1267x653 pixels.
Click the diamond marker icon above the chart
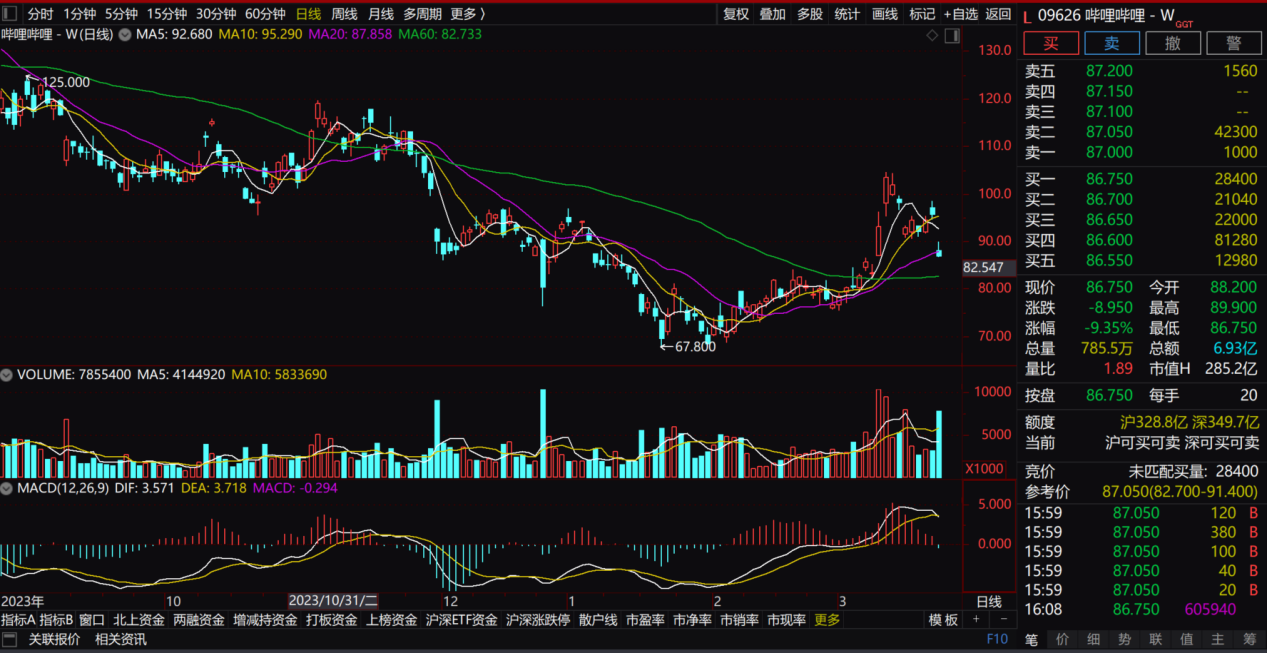(932, 35)
